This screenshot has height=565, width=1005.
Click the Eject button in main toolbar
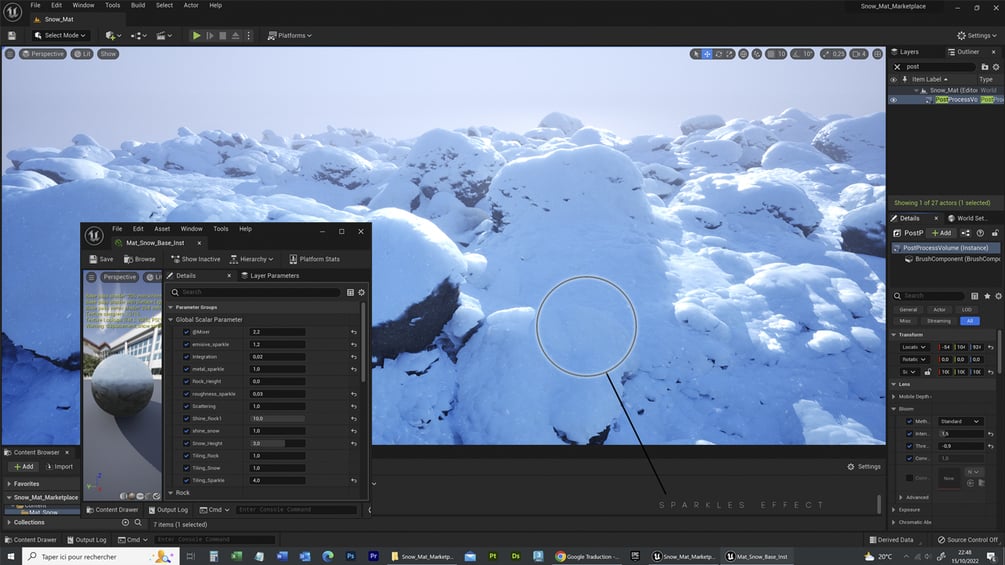(x=235, y=36)
